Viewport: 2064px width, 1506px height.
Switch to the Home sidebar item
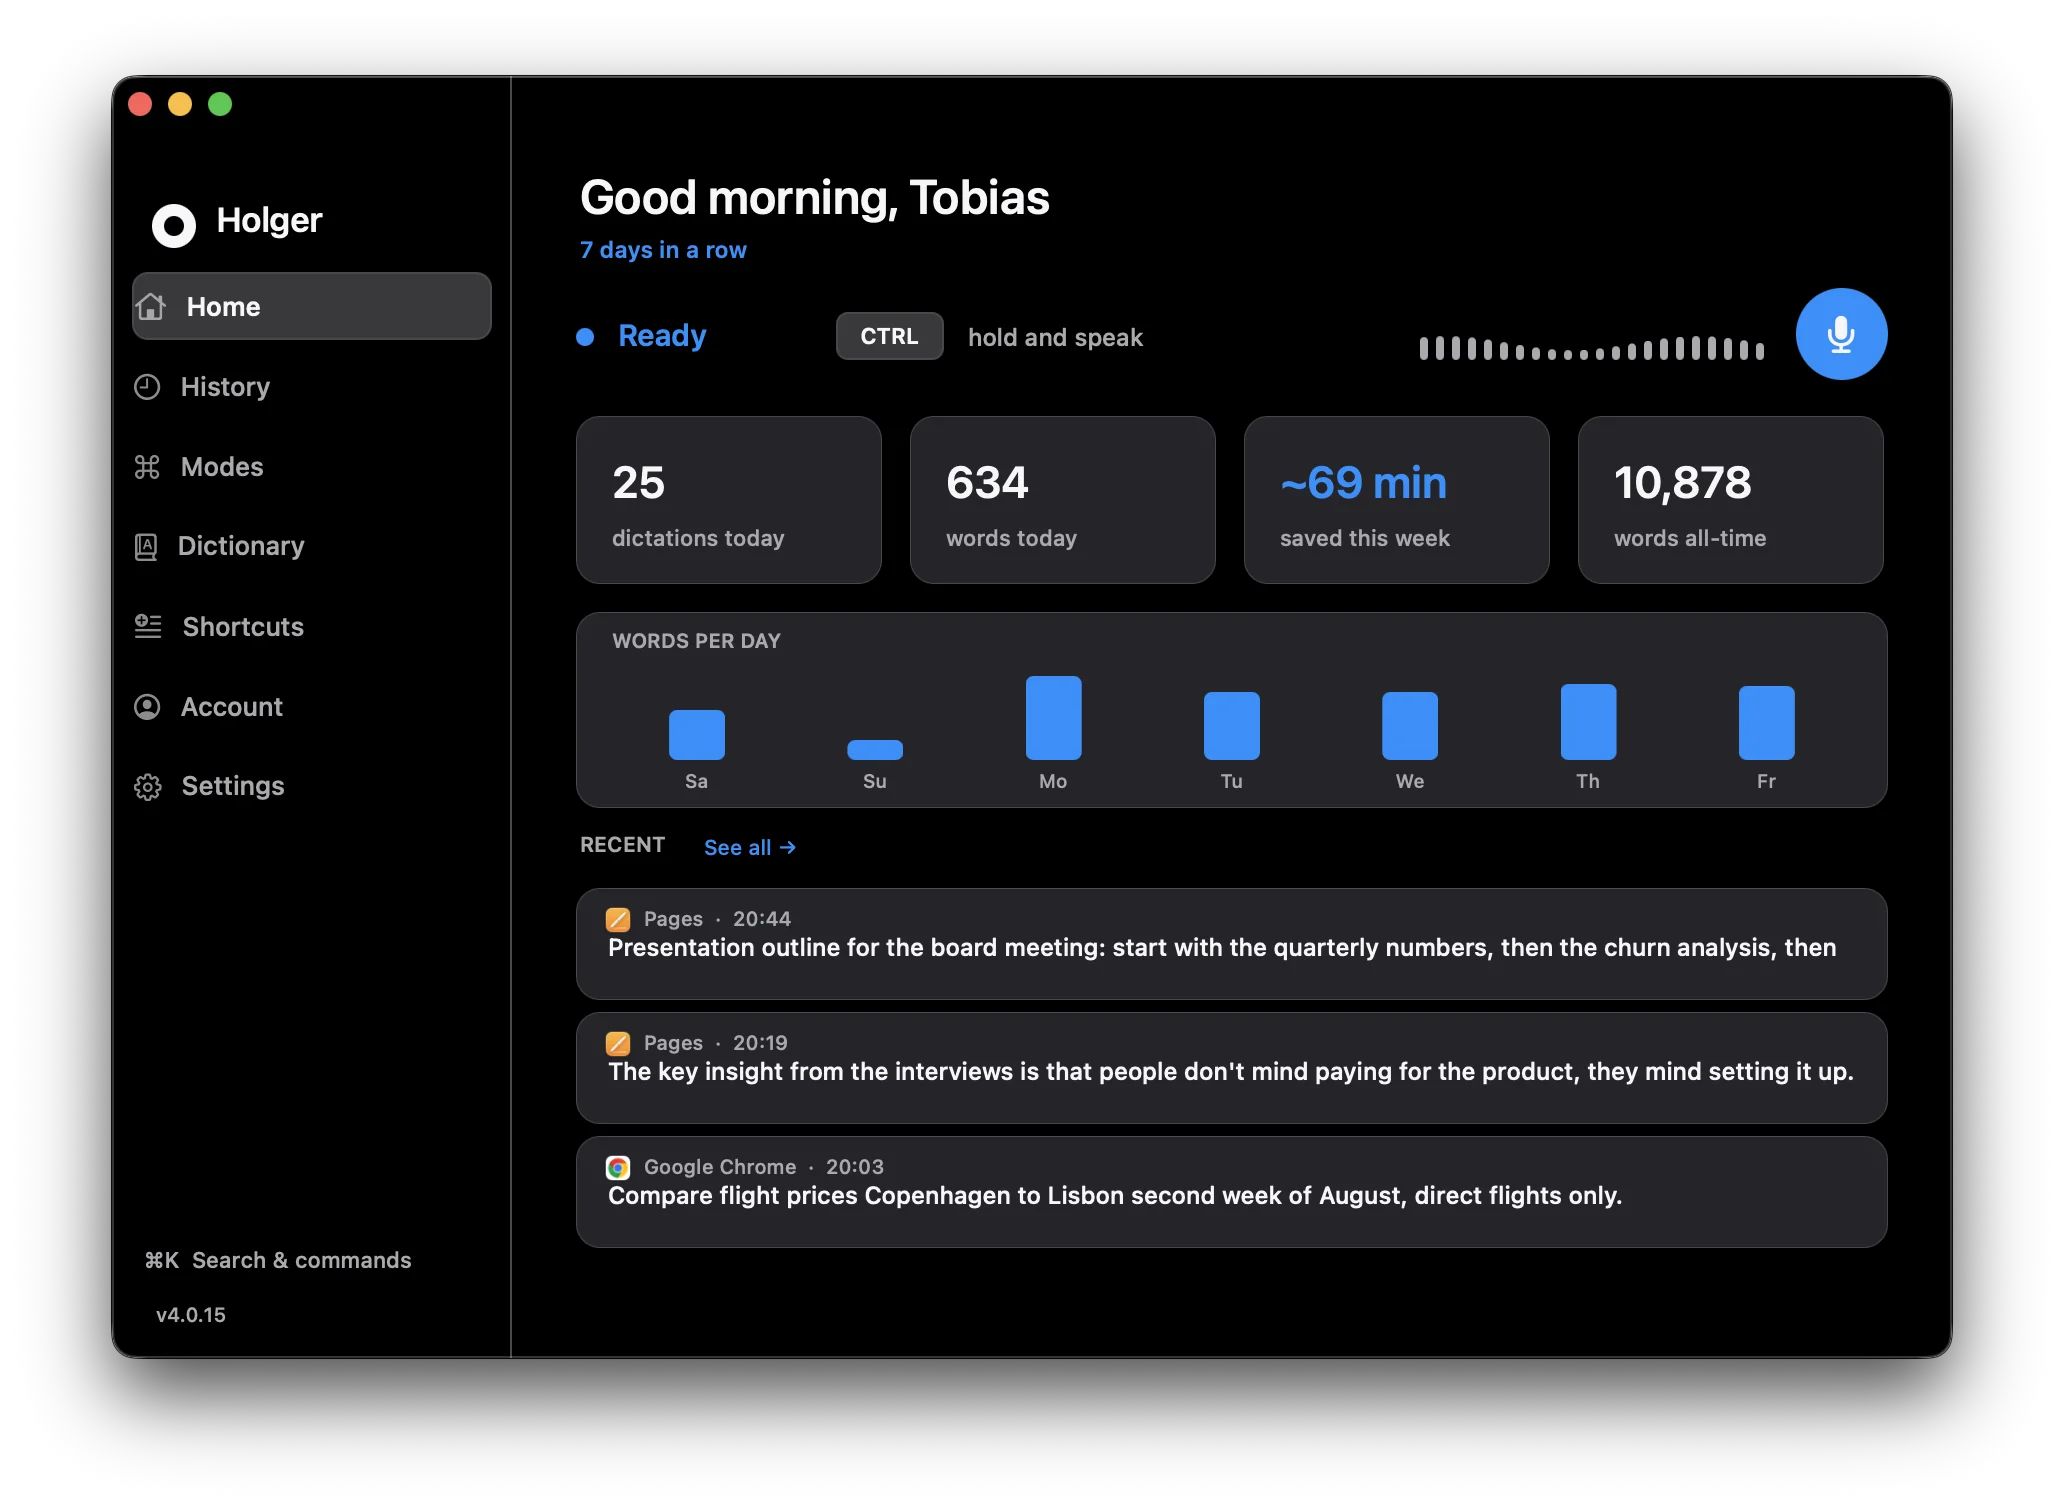312,306
